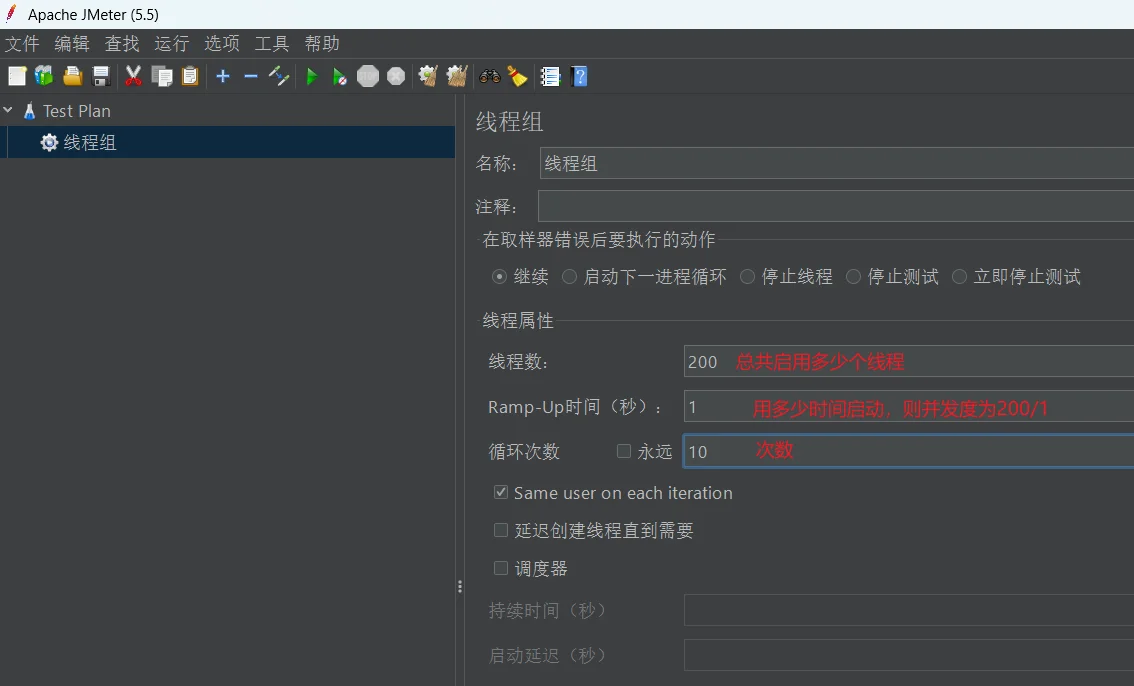Click the Stop test icon
This screenshot has width=1134, height=686.
click(367, 76)
